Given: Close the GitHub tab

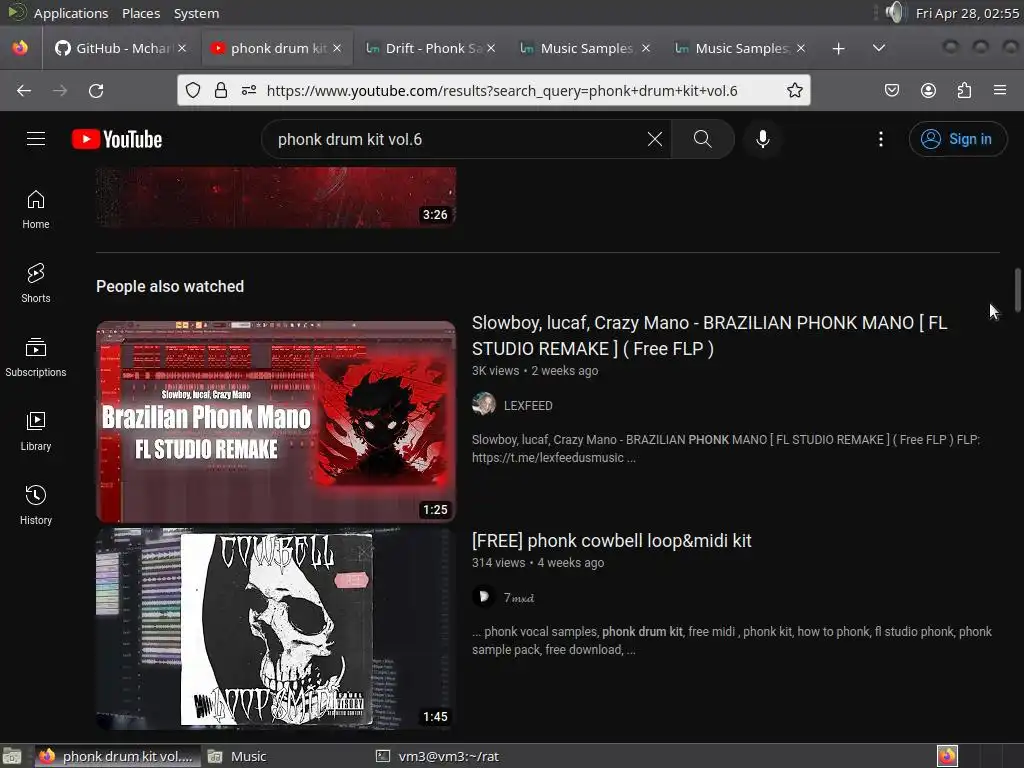Looking at the screenshot, I should coord(182,48).
